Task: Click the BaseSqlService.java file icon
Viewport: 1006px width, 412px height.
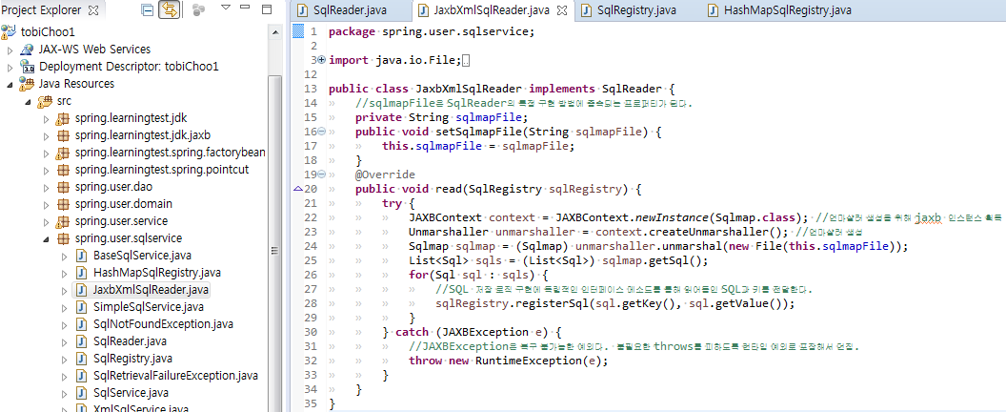Action: pyautogui.click(x=81, y=256)
